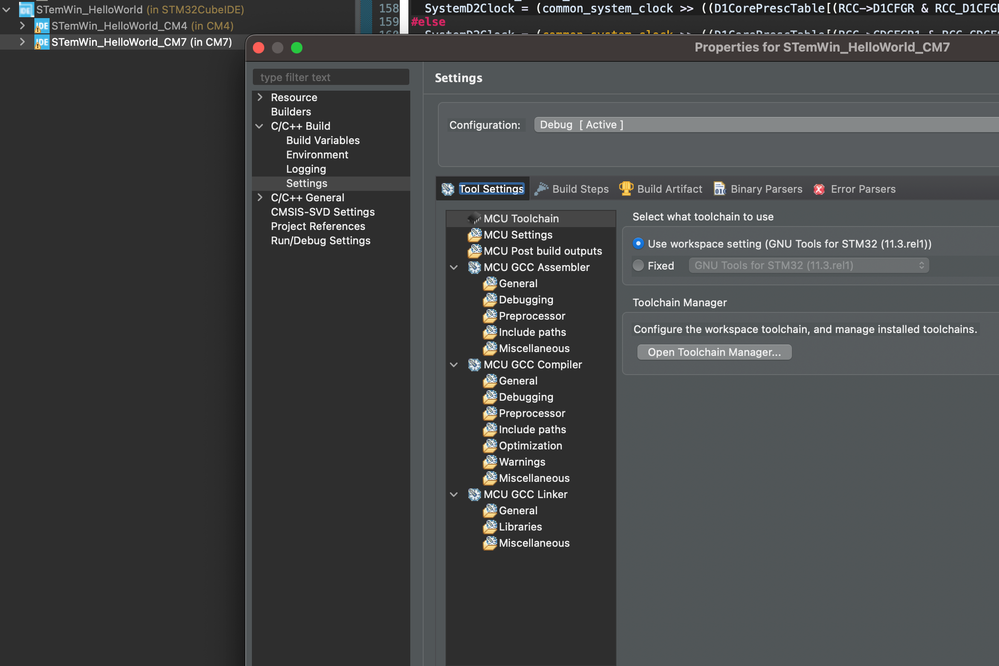
Task: Click the Optimization icon under MCU GCC Compiler
Action: coord(491,445)
